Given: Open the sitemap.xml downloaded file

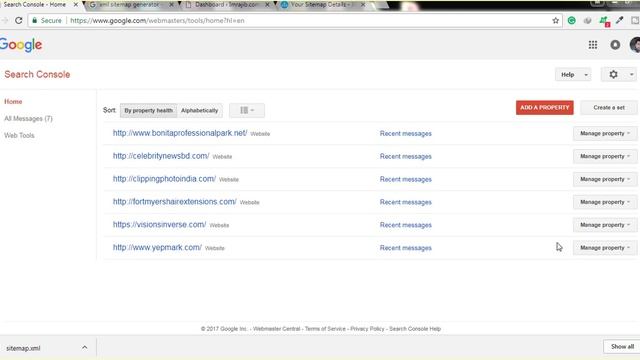Looking at the screenshot, I should pyautogui.click(x=23, y=348).
